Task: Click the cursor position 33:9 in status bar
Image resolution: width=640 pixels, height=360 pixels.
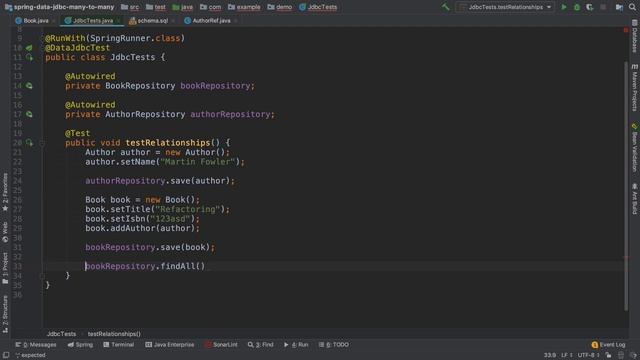Action: point(549,355)
